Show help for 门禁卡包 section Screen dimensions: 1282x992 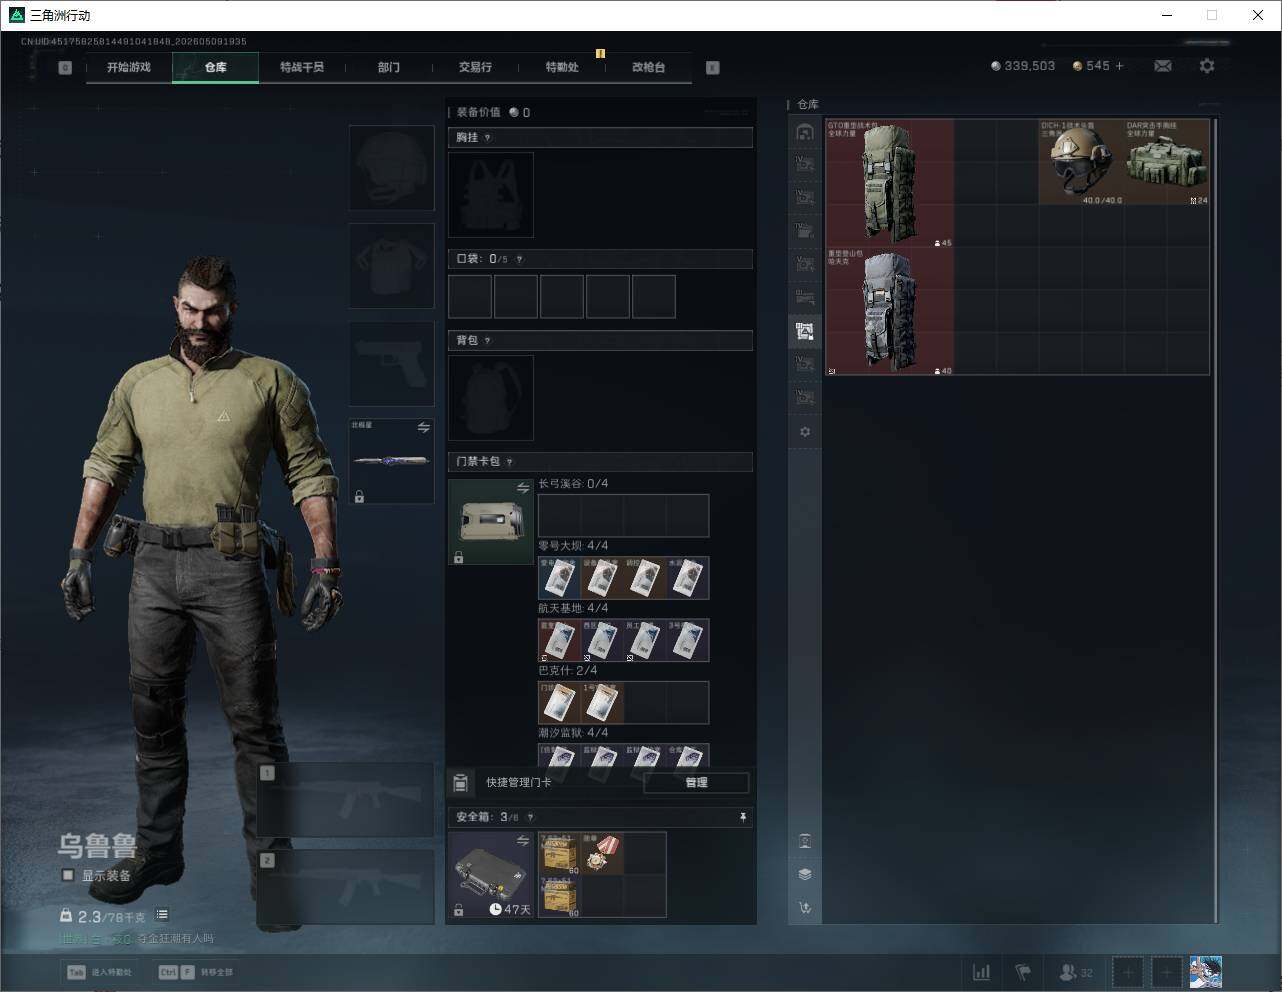[x=510, y=462]
